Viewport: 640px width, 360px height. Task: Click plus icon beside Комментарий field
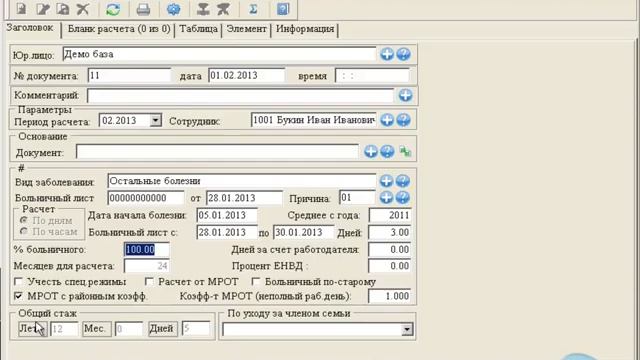coord(405,95)
